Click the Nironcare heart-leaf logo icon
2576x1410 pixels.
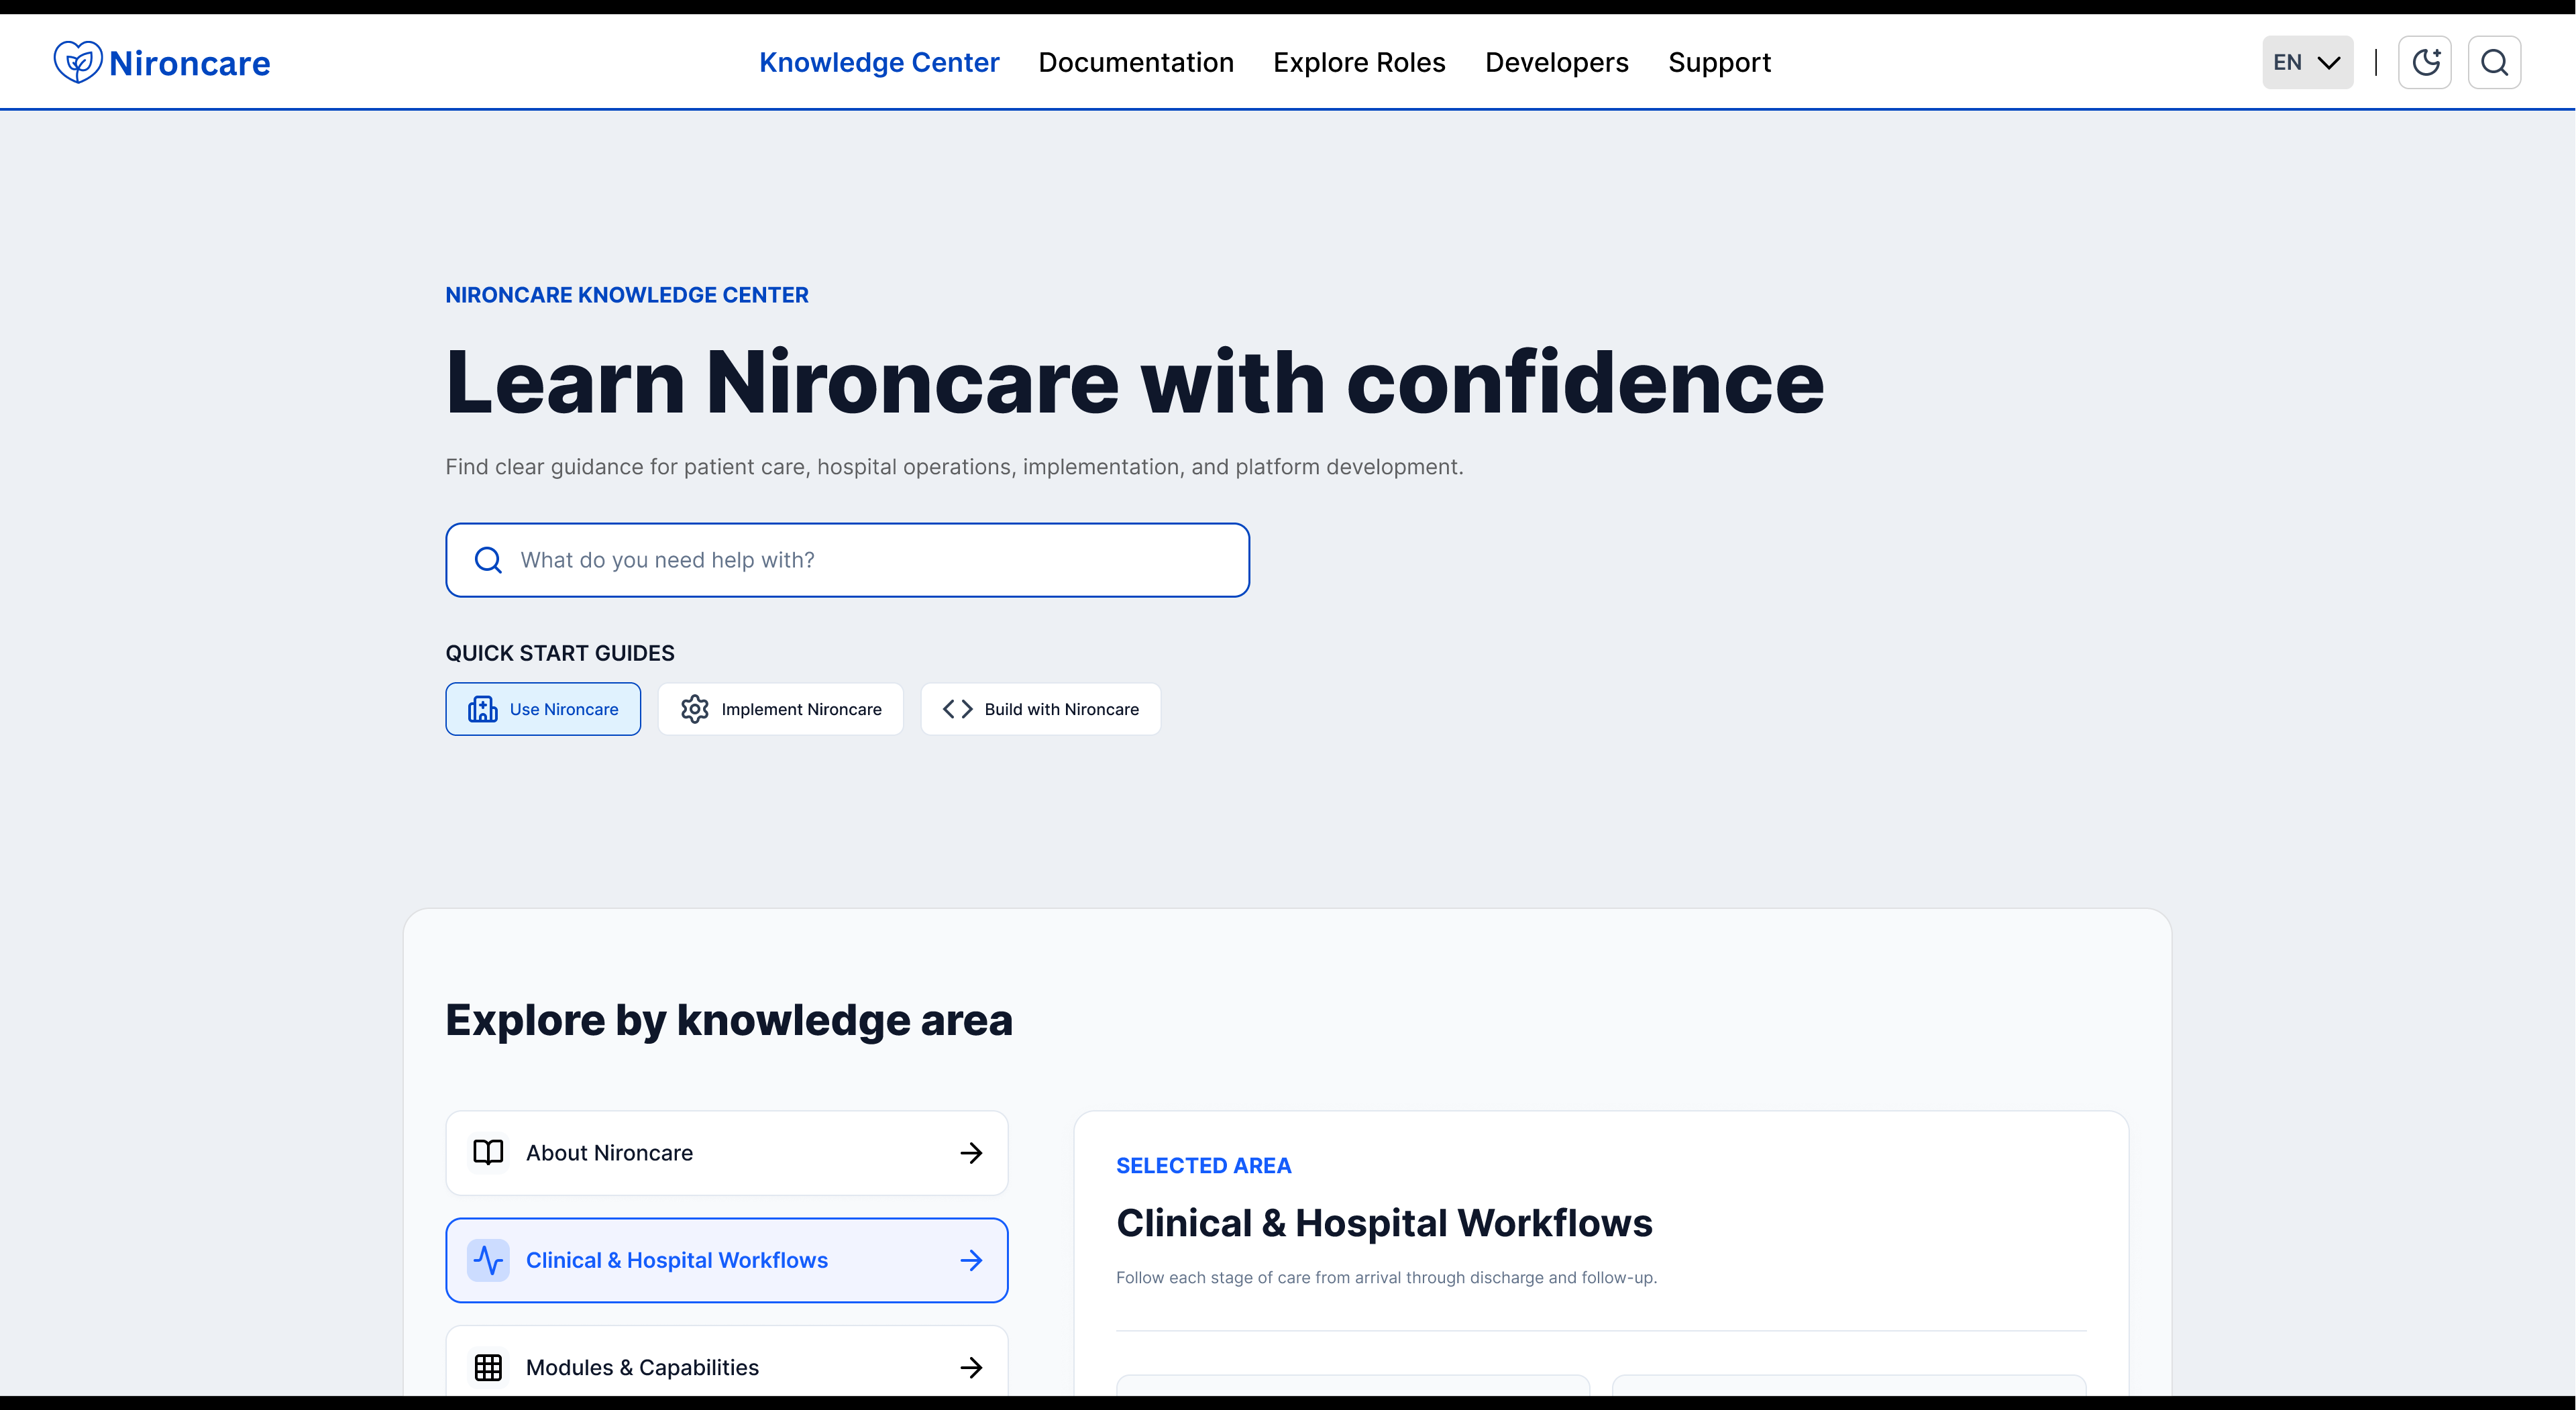[77, 62]
